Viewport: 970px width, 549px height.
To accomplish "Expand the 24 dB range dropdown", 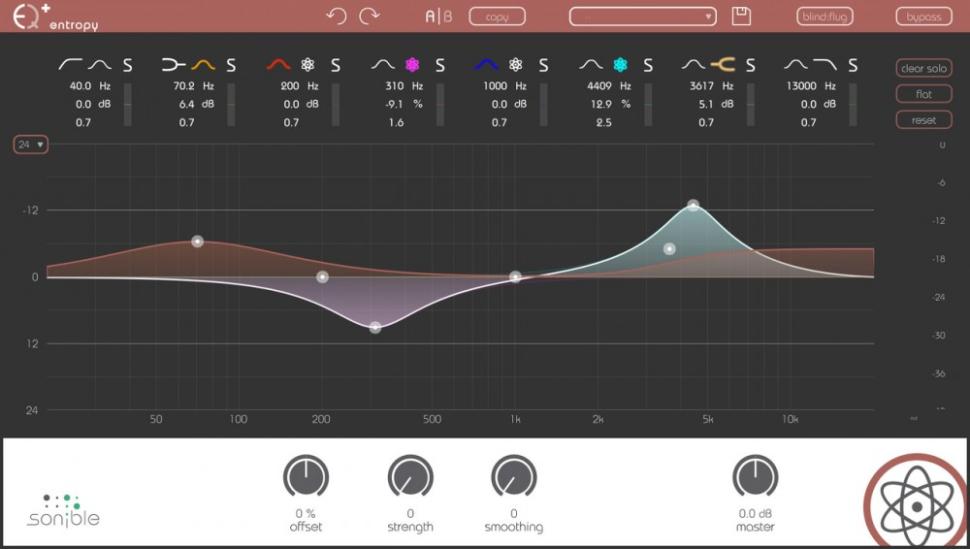I will point(31,145).
